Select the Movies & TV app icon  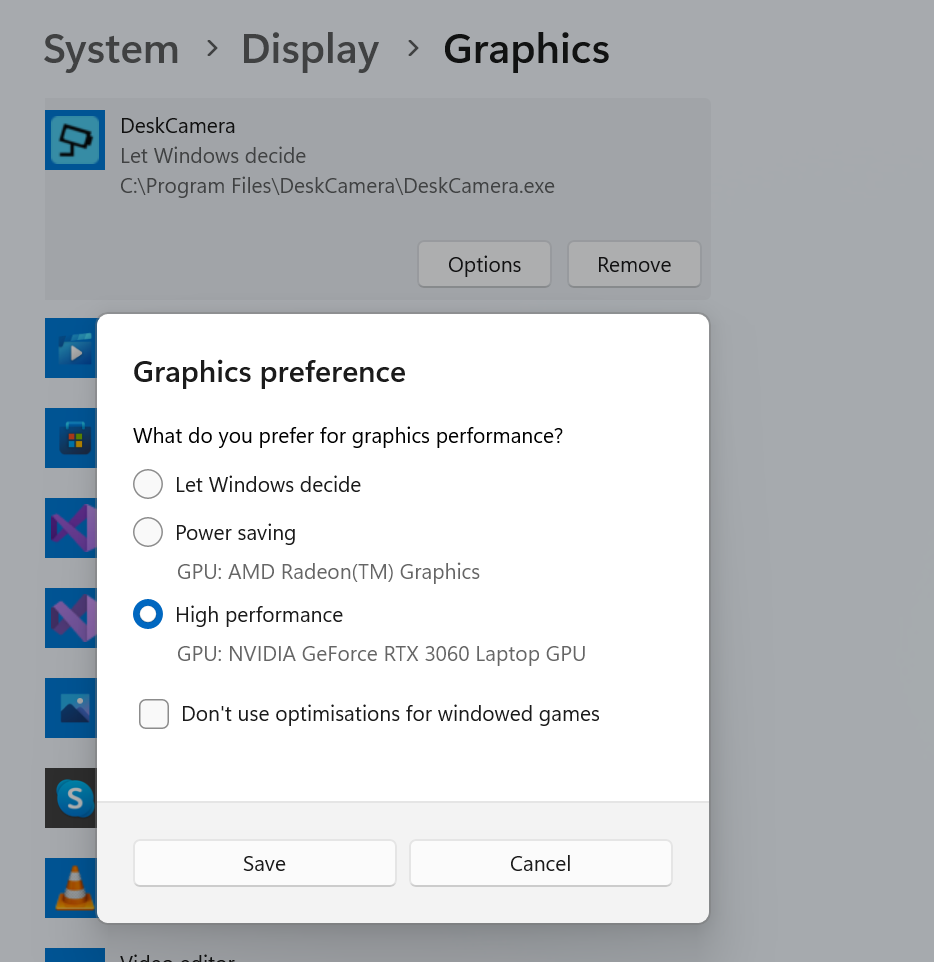(71, 349)
